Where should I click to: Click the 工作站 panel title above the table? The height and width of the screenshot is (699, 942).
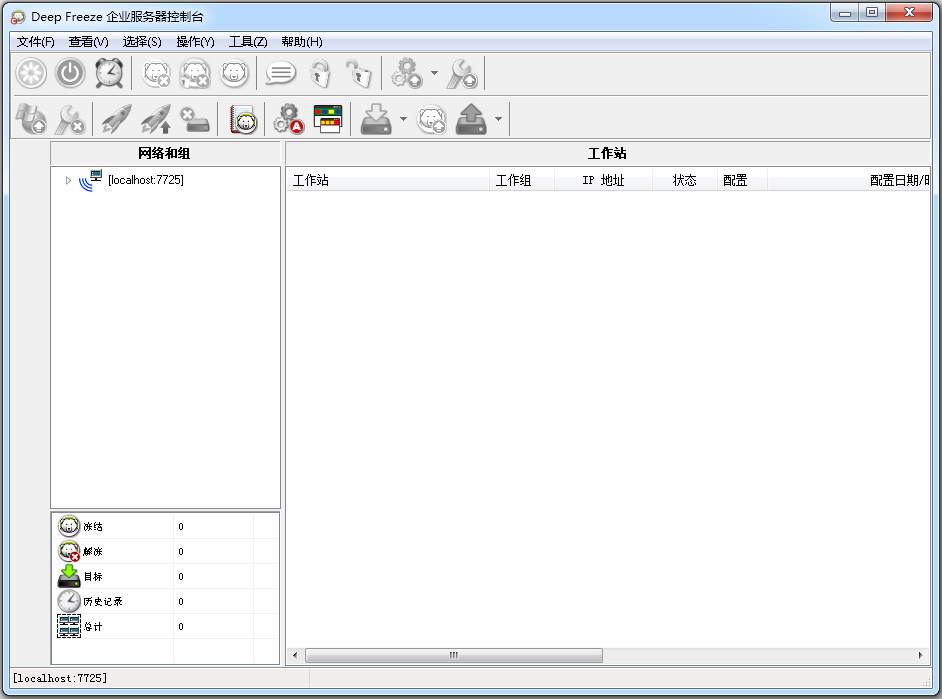pyautogui.click(x=607, y=153)
